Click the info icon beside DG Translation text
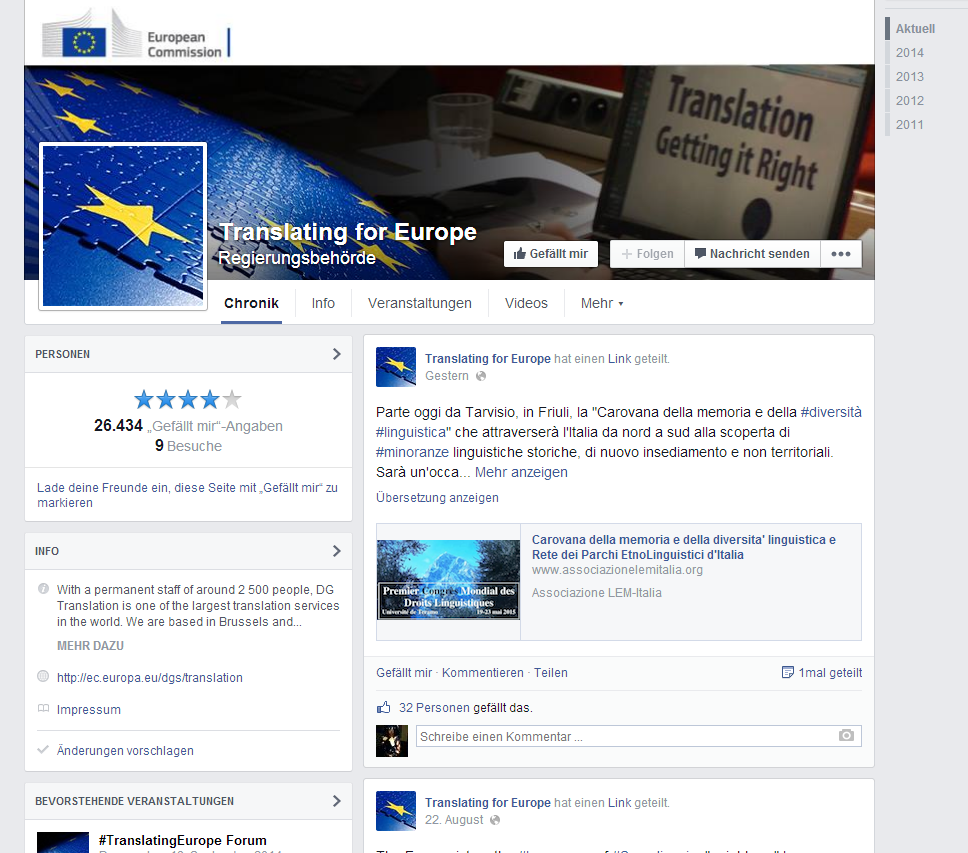Image resolution: width=968 pixels, height=853 pixels. tap(43, 588)
